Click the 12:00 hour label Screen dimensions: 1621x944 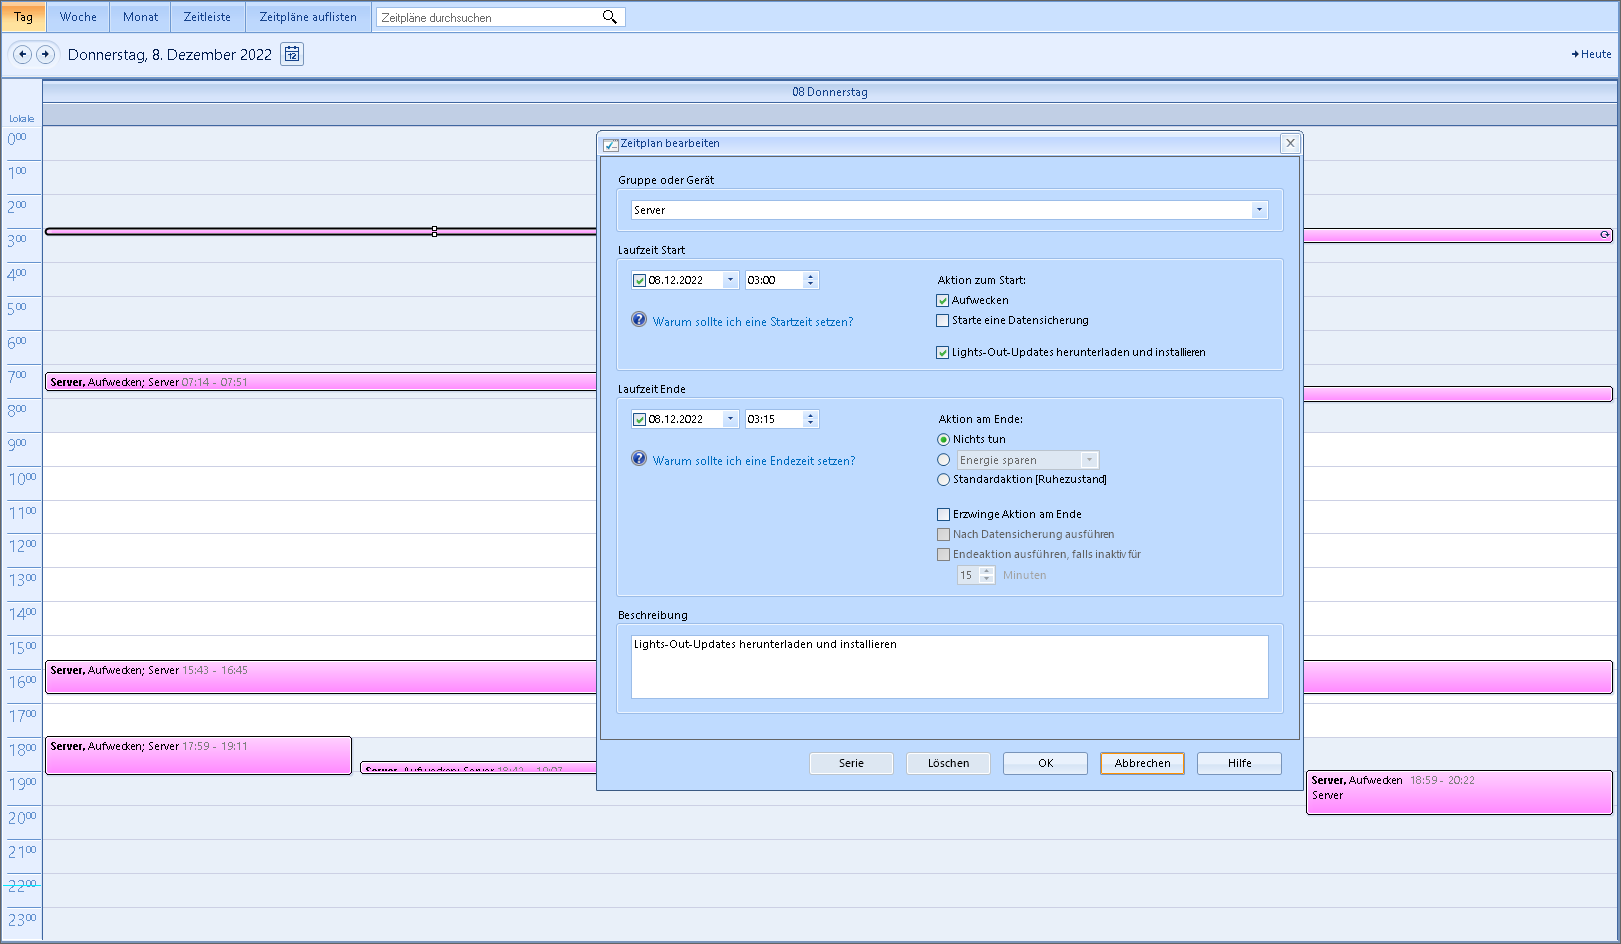(x=22, y=546)
